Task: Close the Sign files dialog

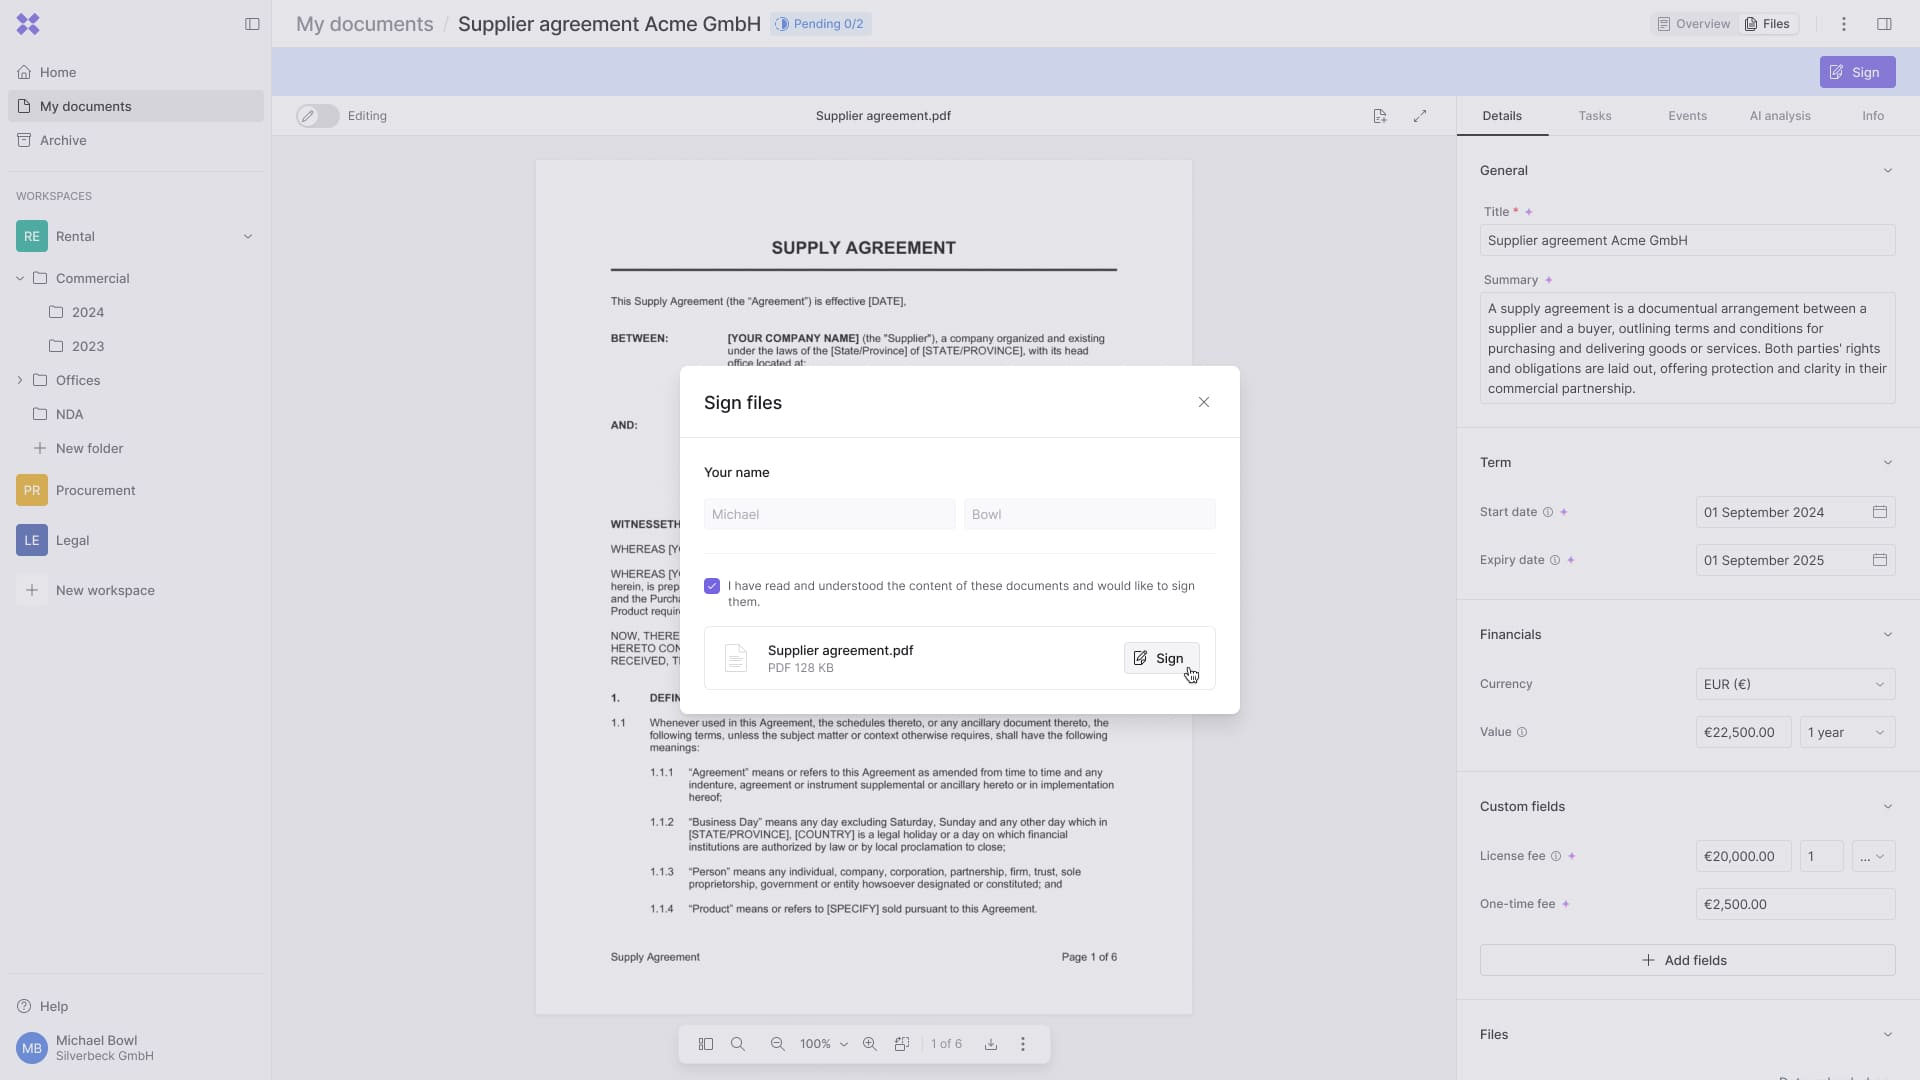Action: 1204,402
